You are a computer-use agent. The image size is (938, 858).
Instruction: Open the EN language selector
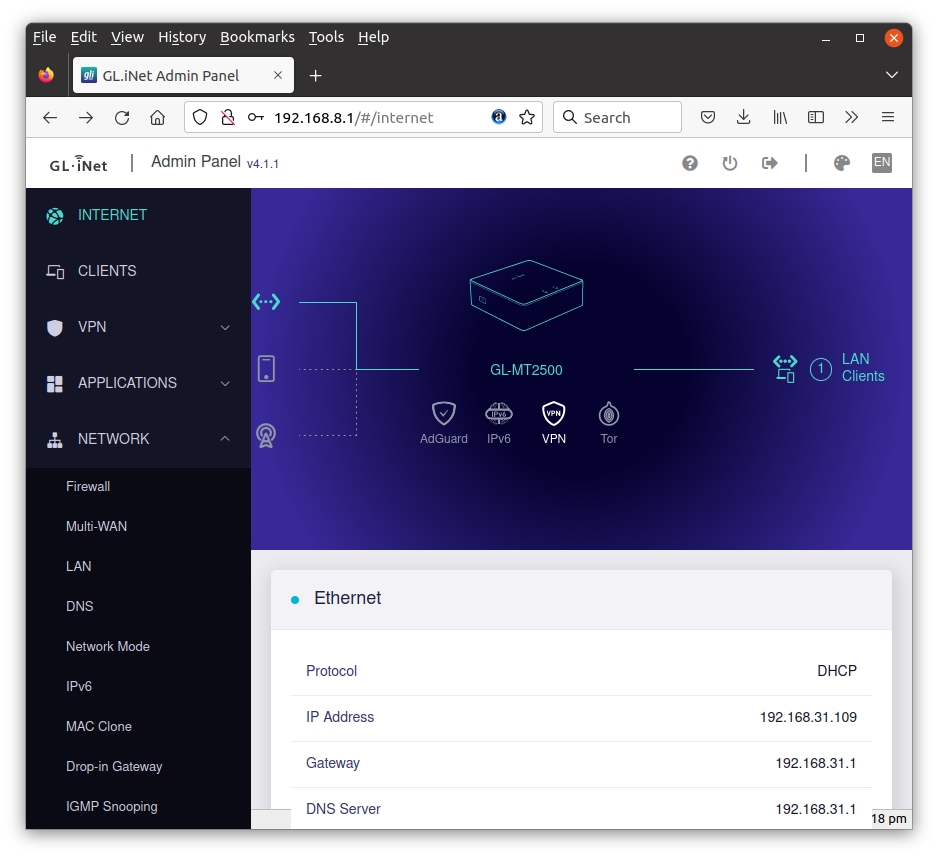(x=882, y=163)
